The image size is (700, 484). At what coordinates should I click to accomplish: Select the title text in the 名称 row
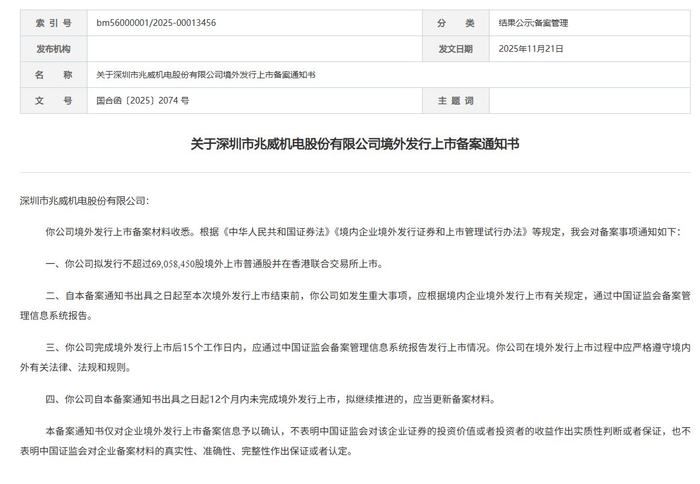[x=206, y=75]
